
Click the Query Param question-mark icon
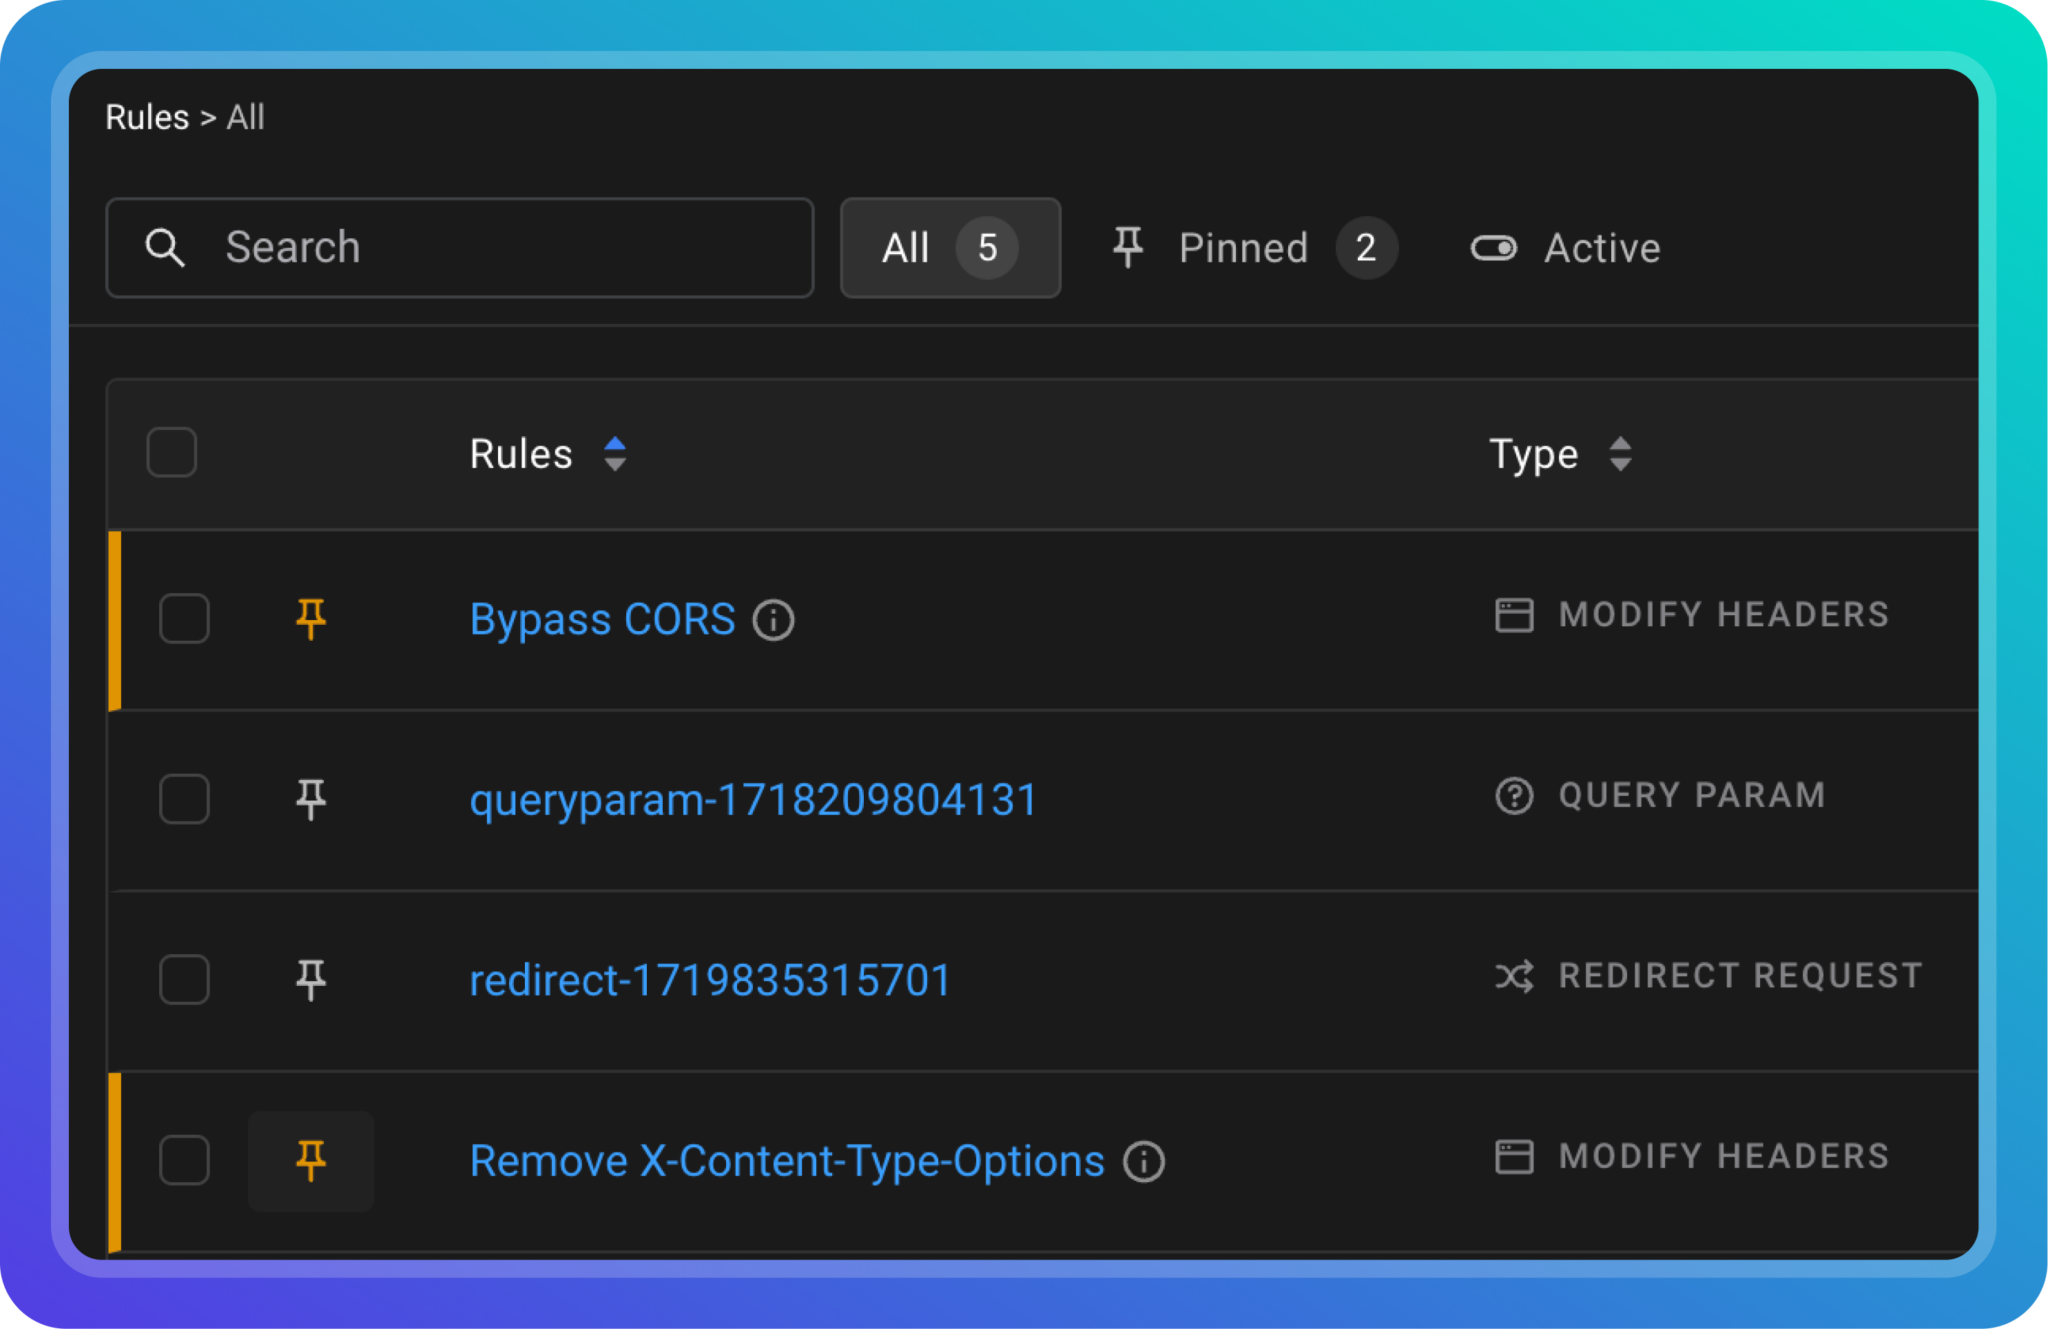point(1516,796)
